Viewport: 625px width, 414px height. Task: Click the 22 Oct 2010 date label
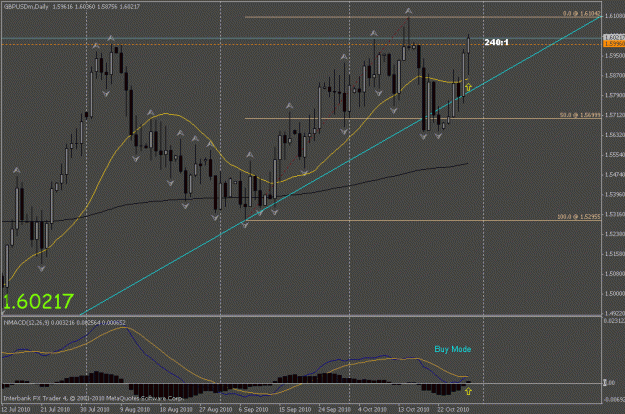(453, 409)
